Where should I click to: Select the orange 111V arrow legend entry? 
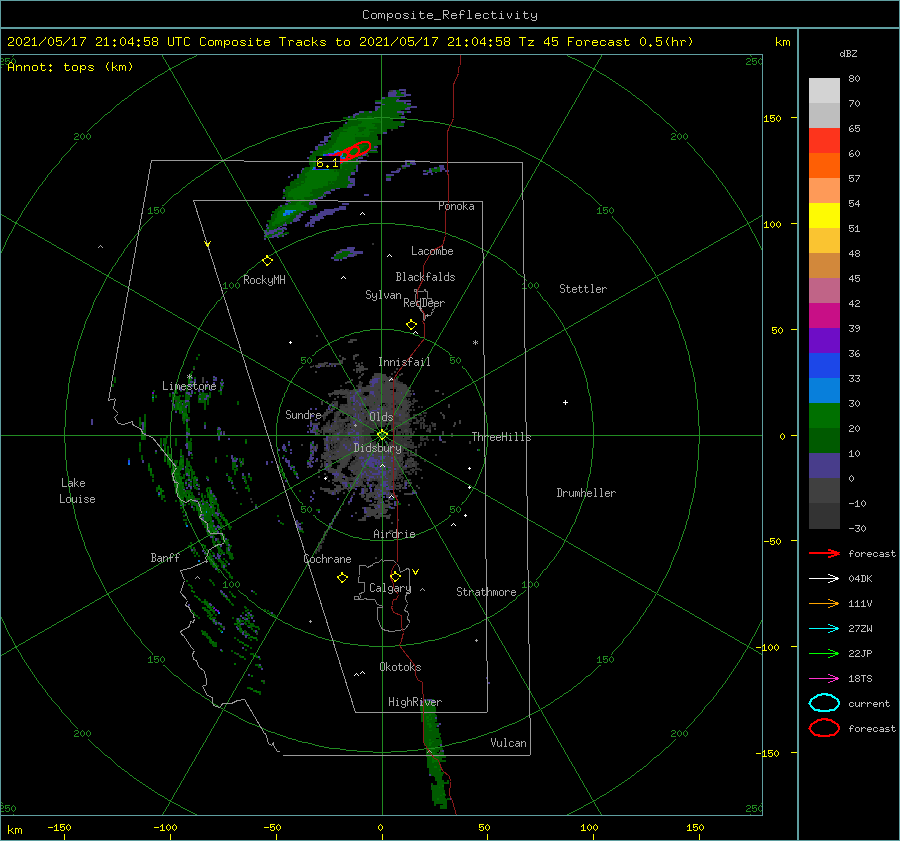[824, 603]
